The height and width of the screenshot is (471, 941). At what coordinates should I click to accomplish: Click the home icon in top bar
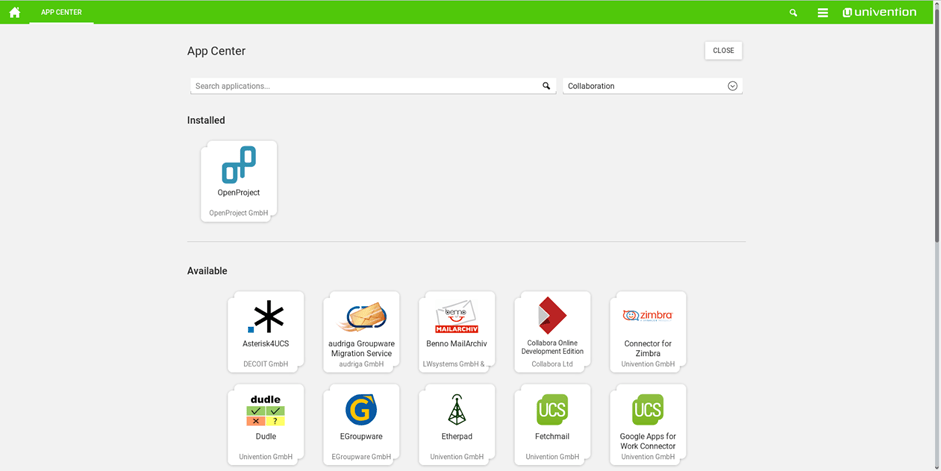14,12
